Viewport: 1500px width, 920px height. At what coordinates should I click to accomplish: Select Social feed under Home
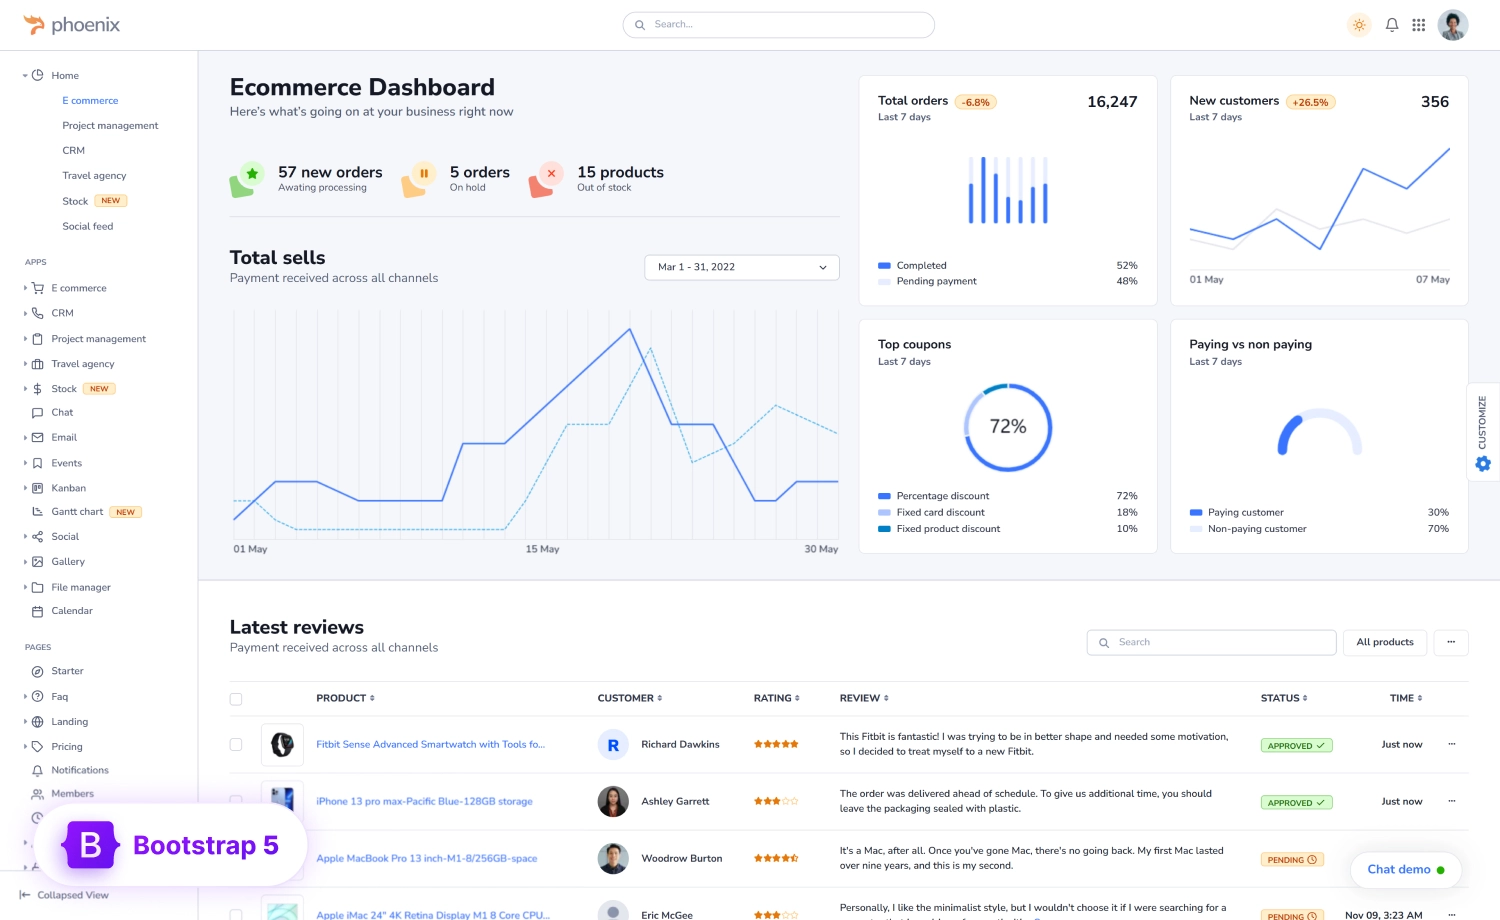point(88,227)
